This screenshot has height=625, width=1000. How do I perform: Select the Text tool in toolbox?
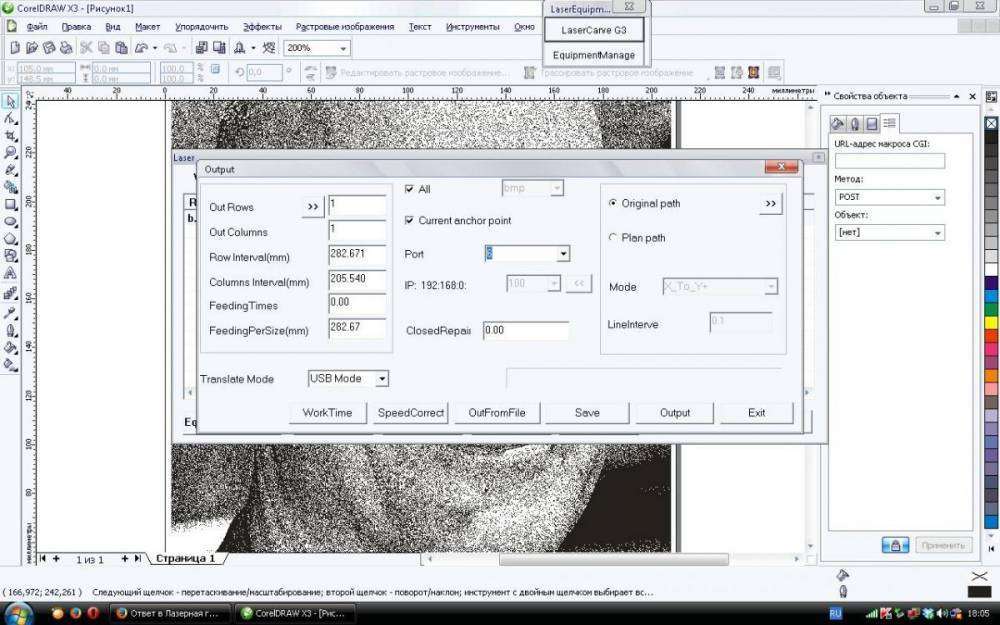click(10, 272)
